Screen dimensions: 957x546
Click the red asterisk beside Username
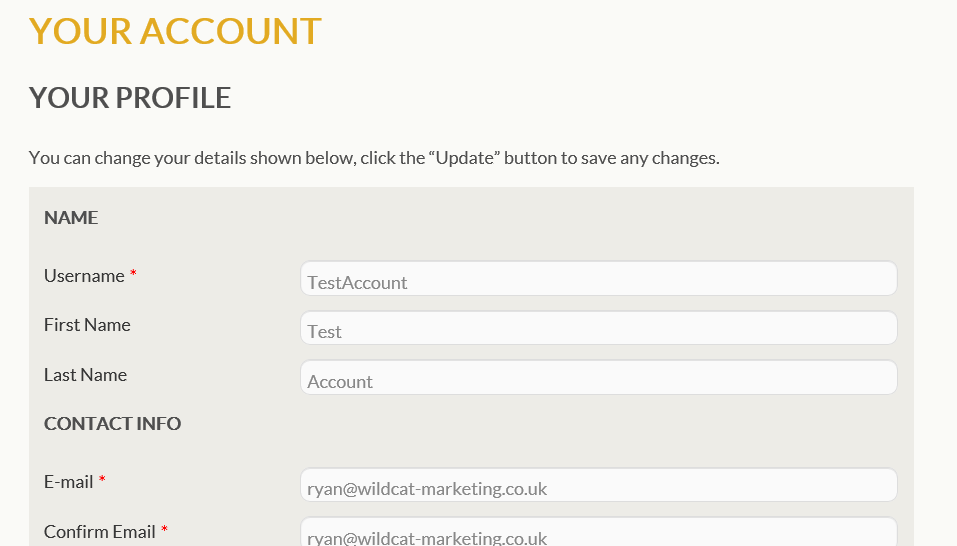[x=133, y=276]
